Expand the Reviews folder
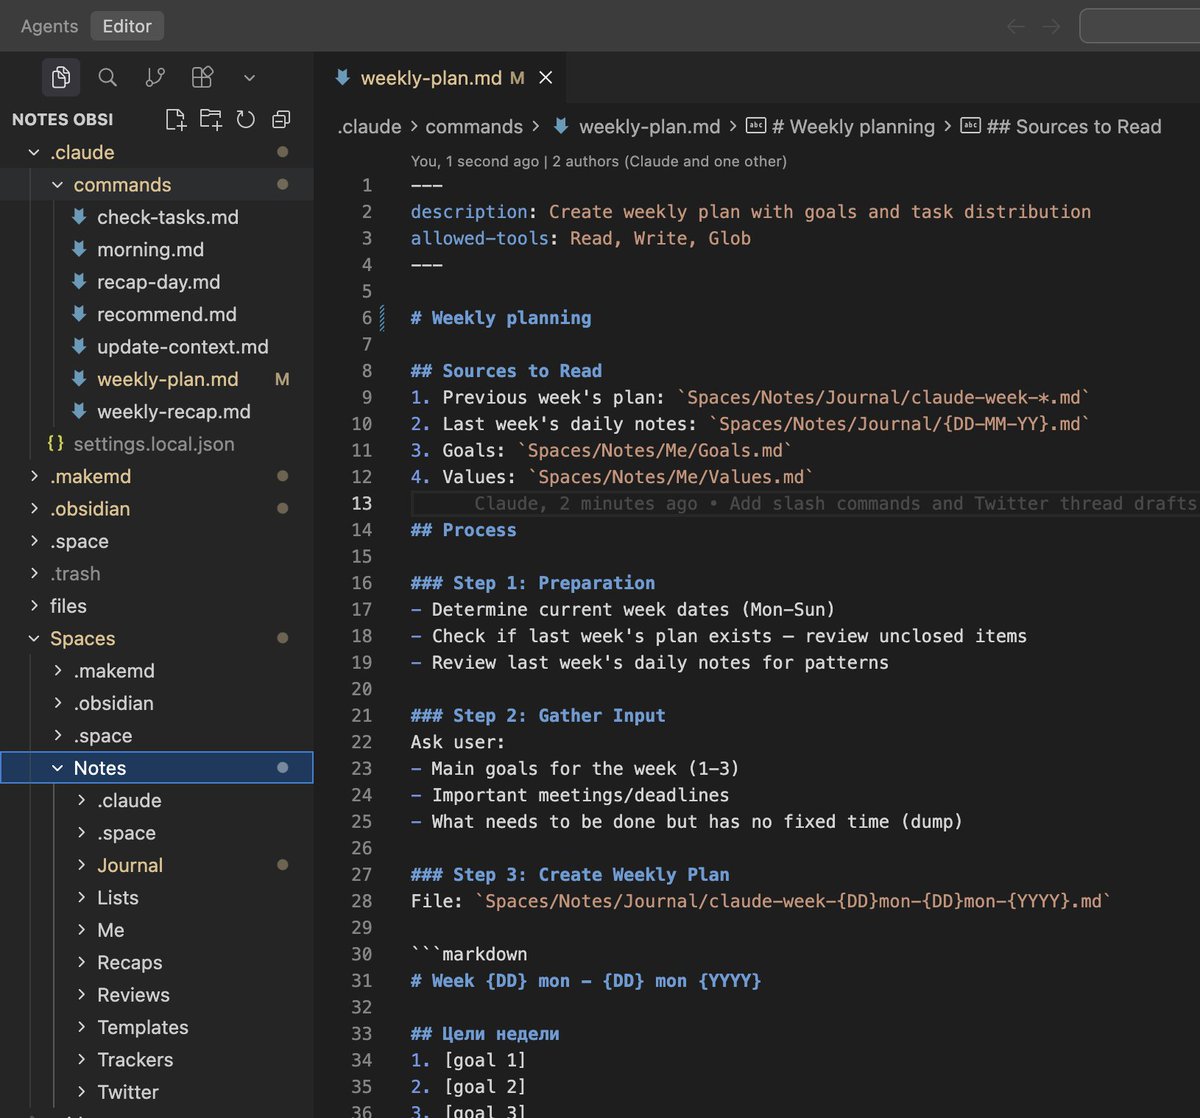The width and height of the screenshot is (1200, 1118). point(156,995)
